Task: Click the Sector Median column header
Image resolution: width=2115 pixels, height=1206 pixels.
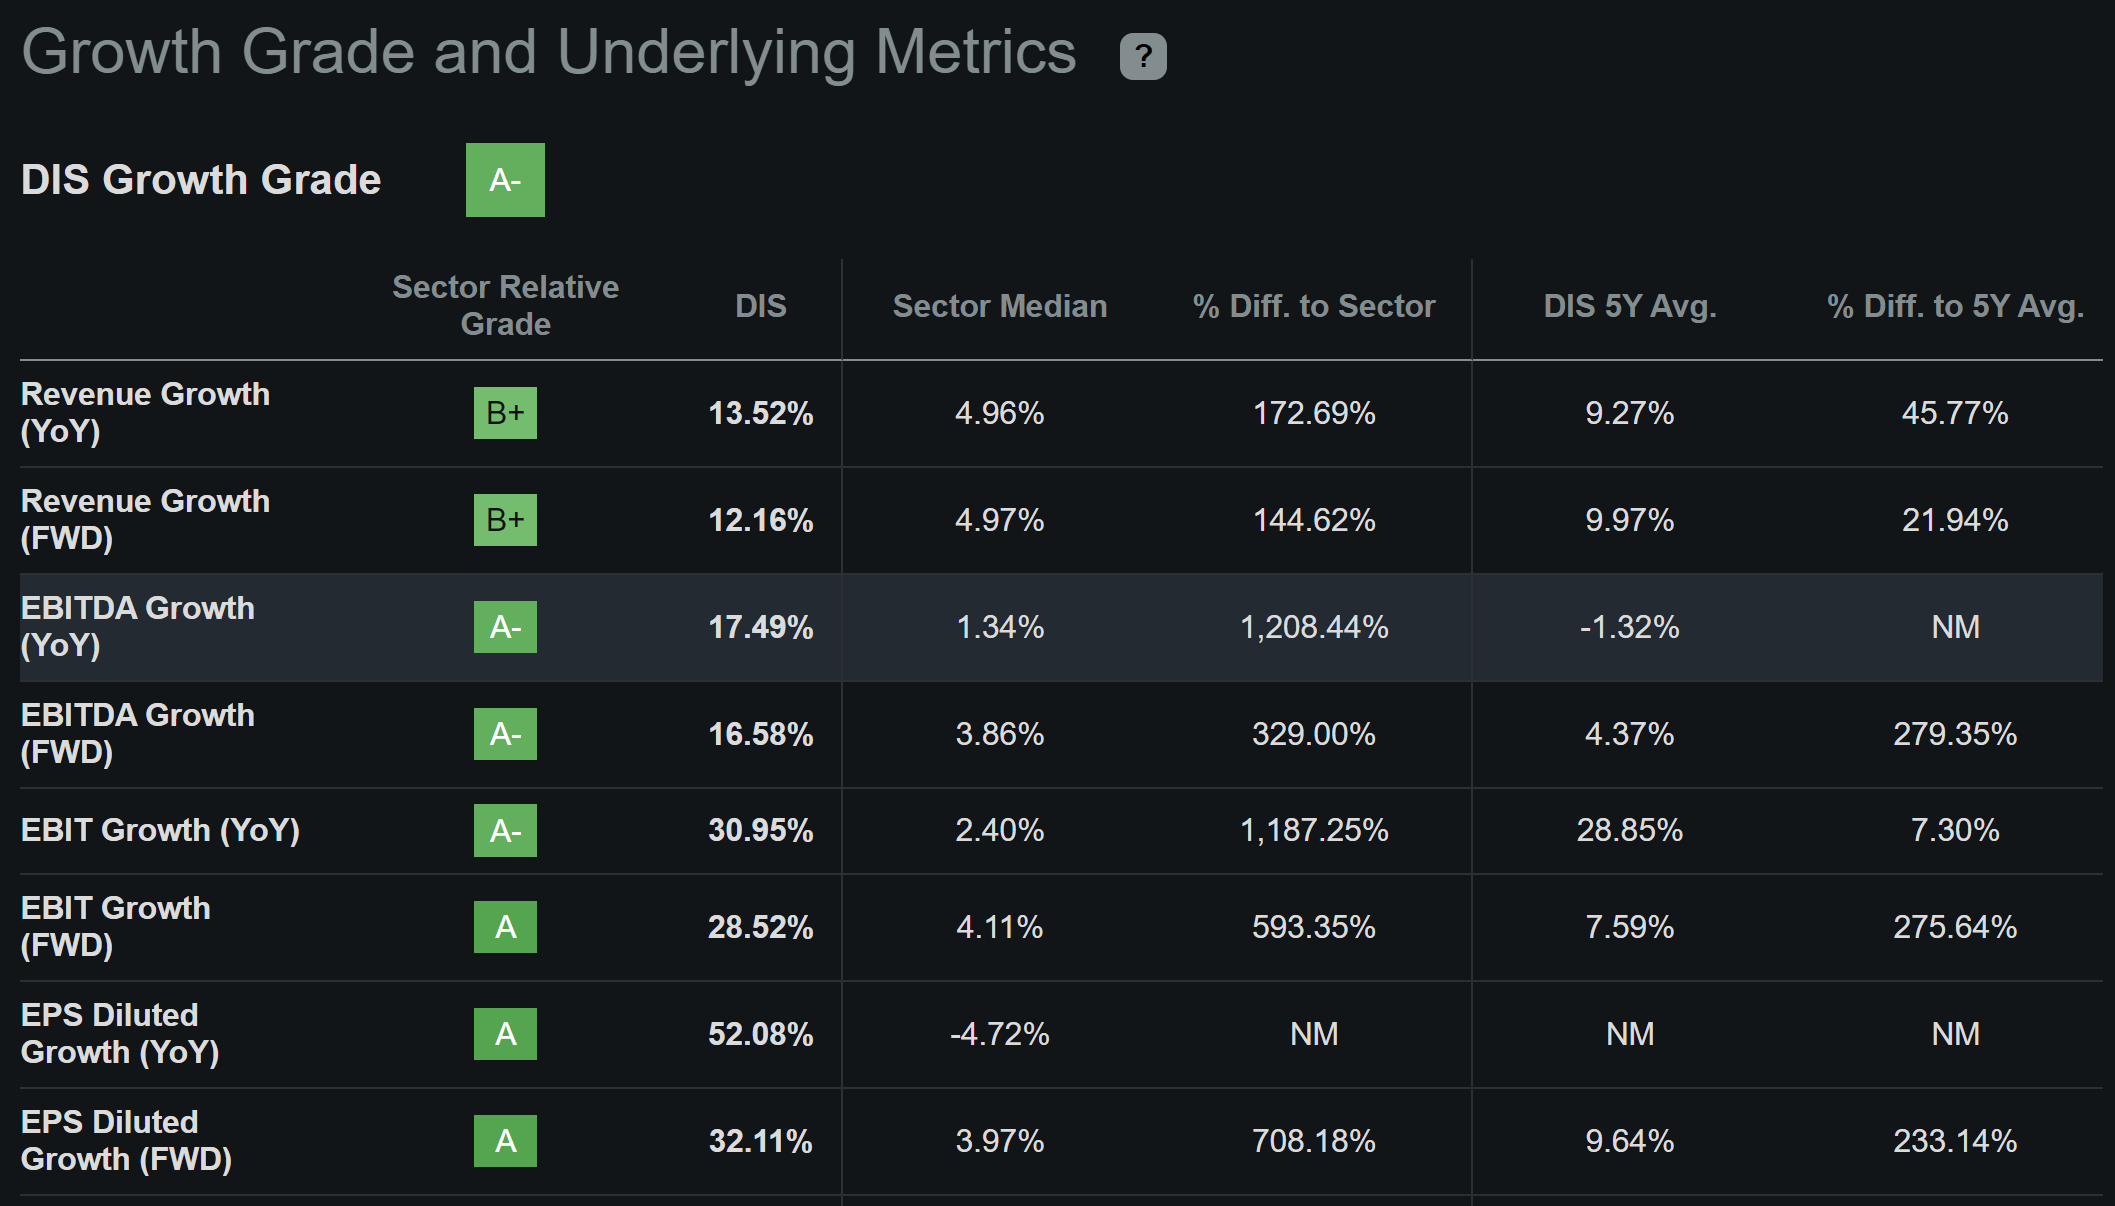Action: coord(999,306)
